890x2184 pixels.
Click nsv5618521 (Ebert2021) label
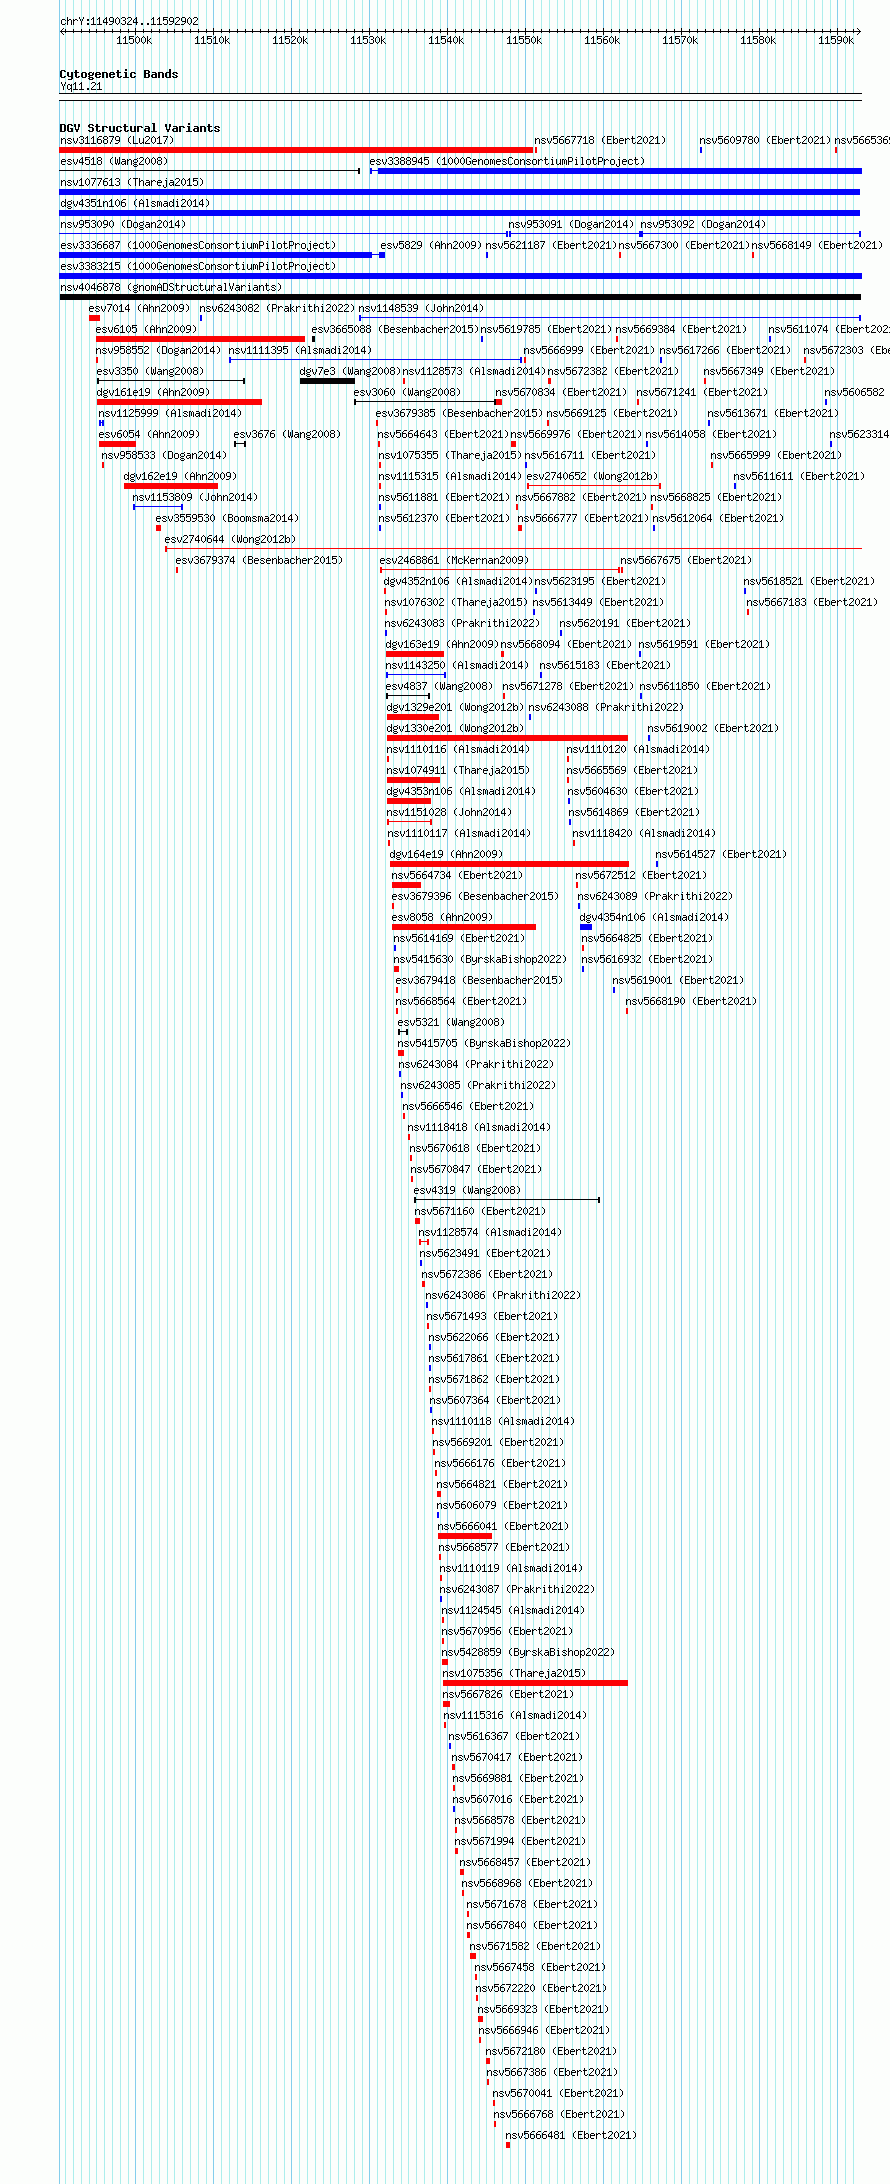pyautogui.click(x=809, y=581)
